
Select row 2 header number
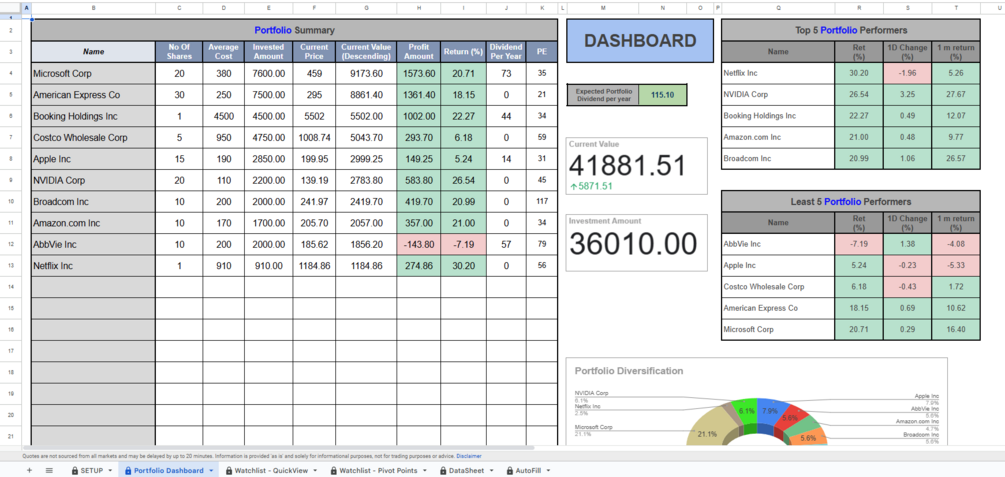point(11,29)
